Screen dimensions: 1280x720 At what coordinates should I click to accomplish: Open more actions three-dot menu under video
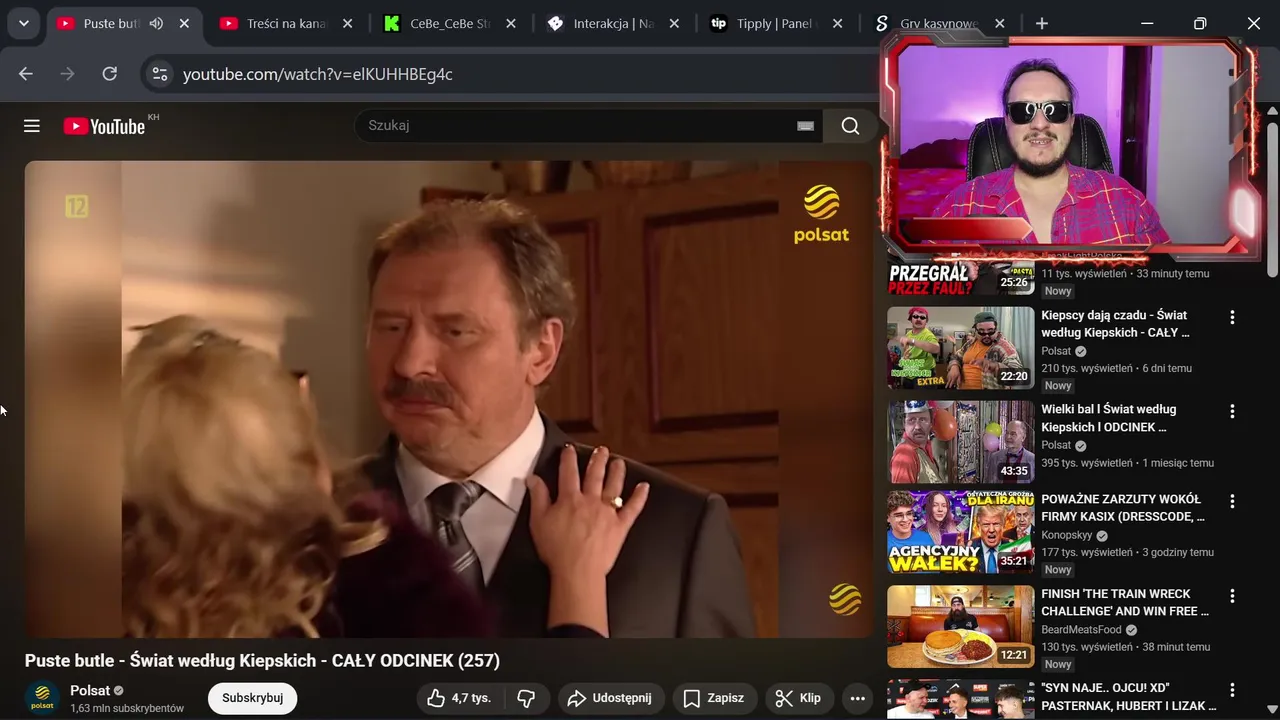[x=857, y=698]
